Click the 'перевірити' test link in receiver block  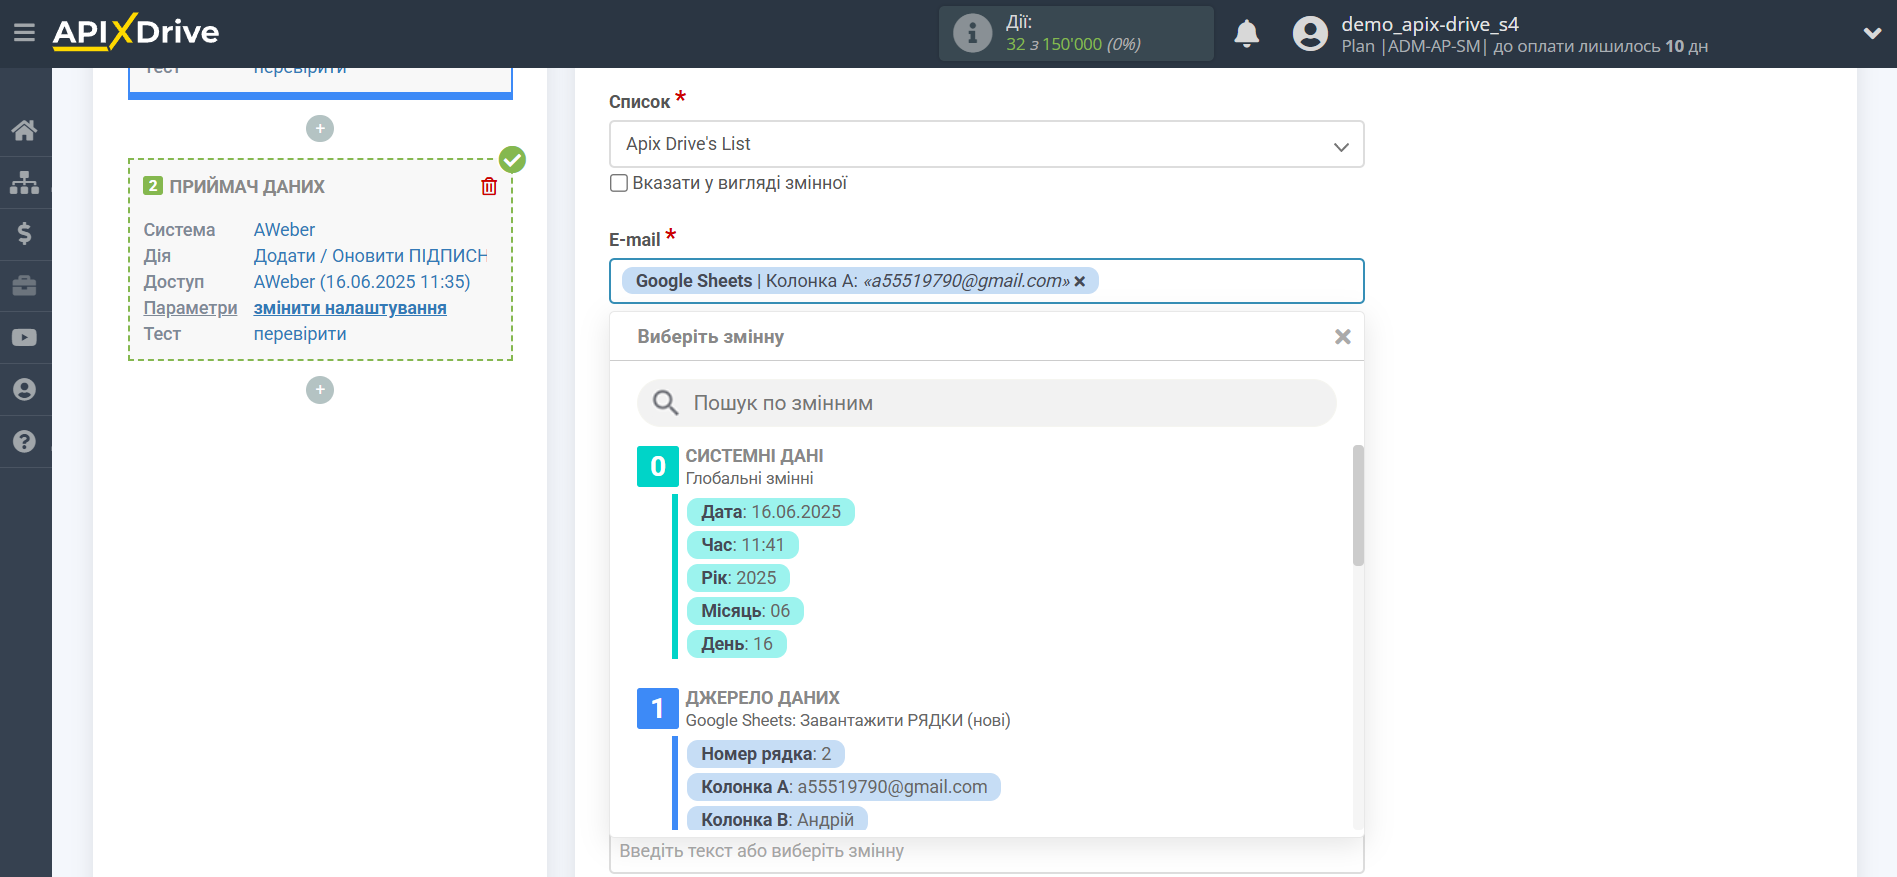[x=300, y=334]
